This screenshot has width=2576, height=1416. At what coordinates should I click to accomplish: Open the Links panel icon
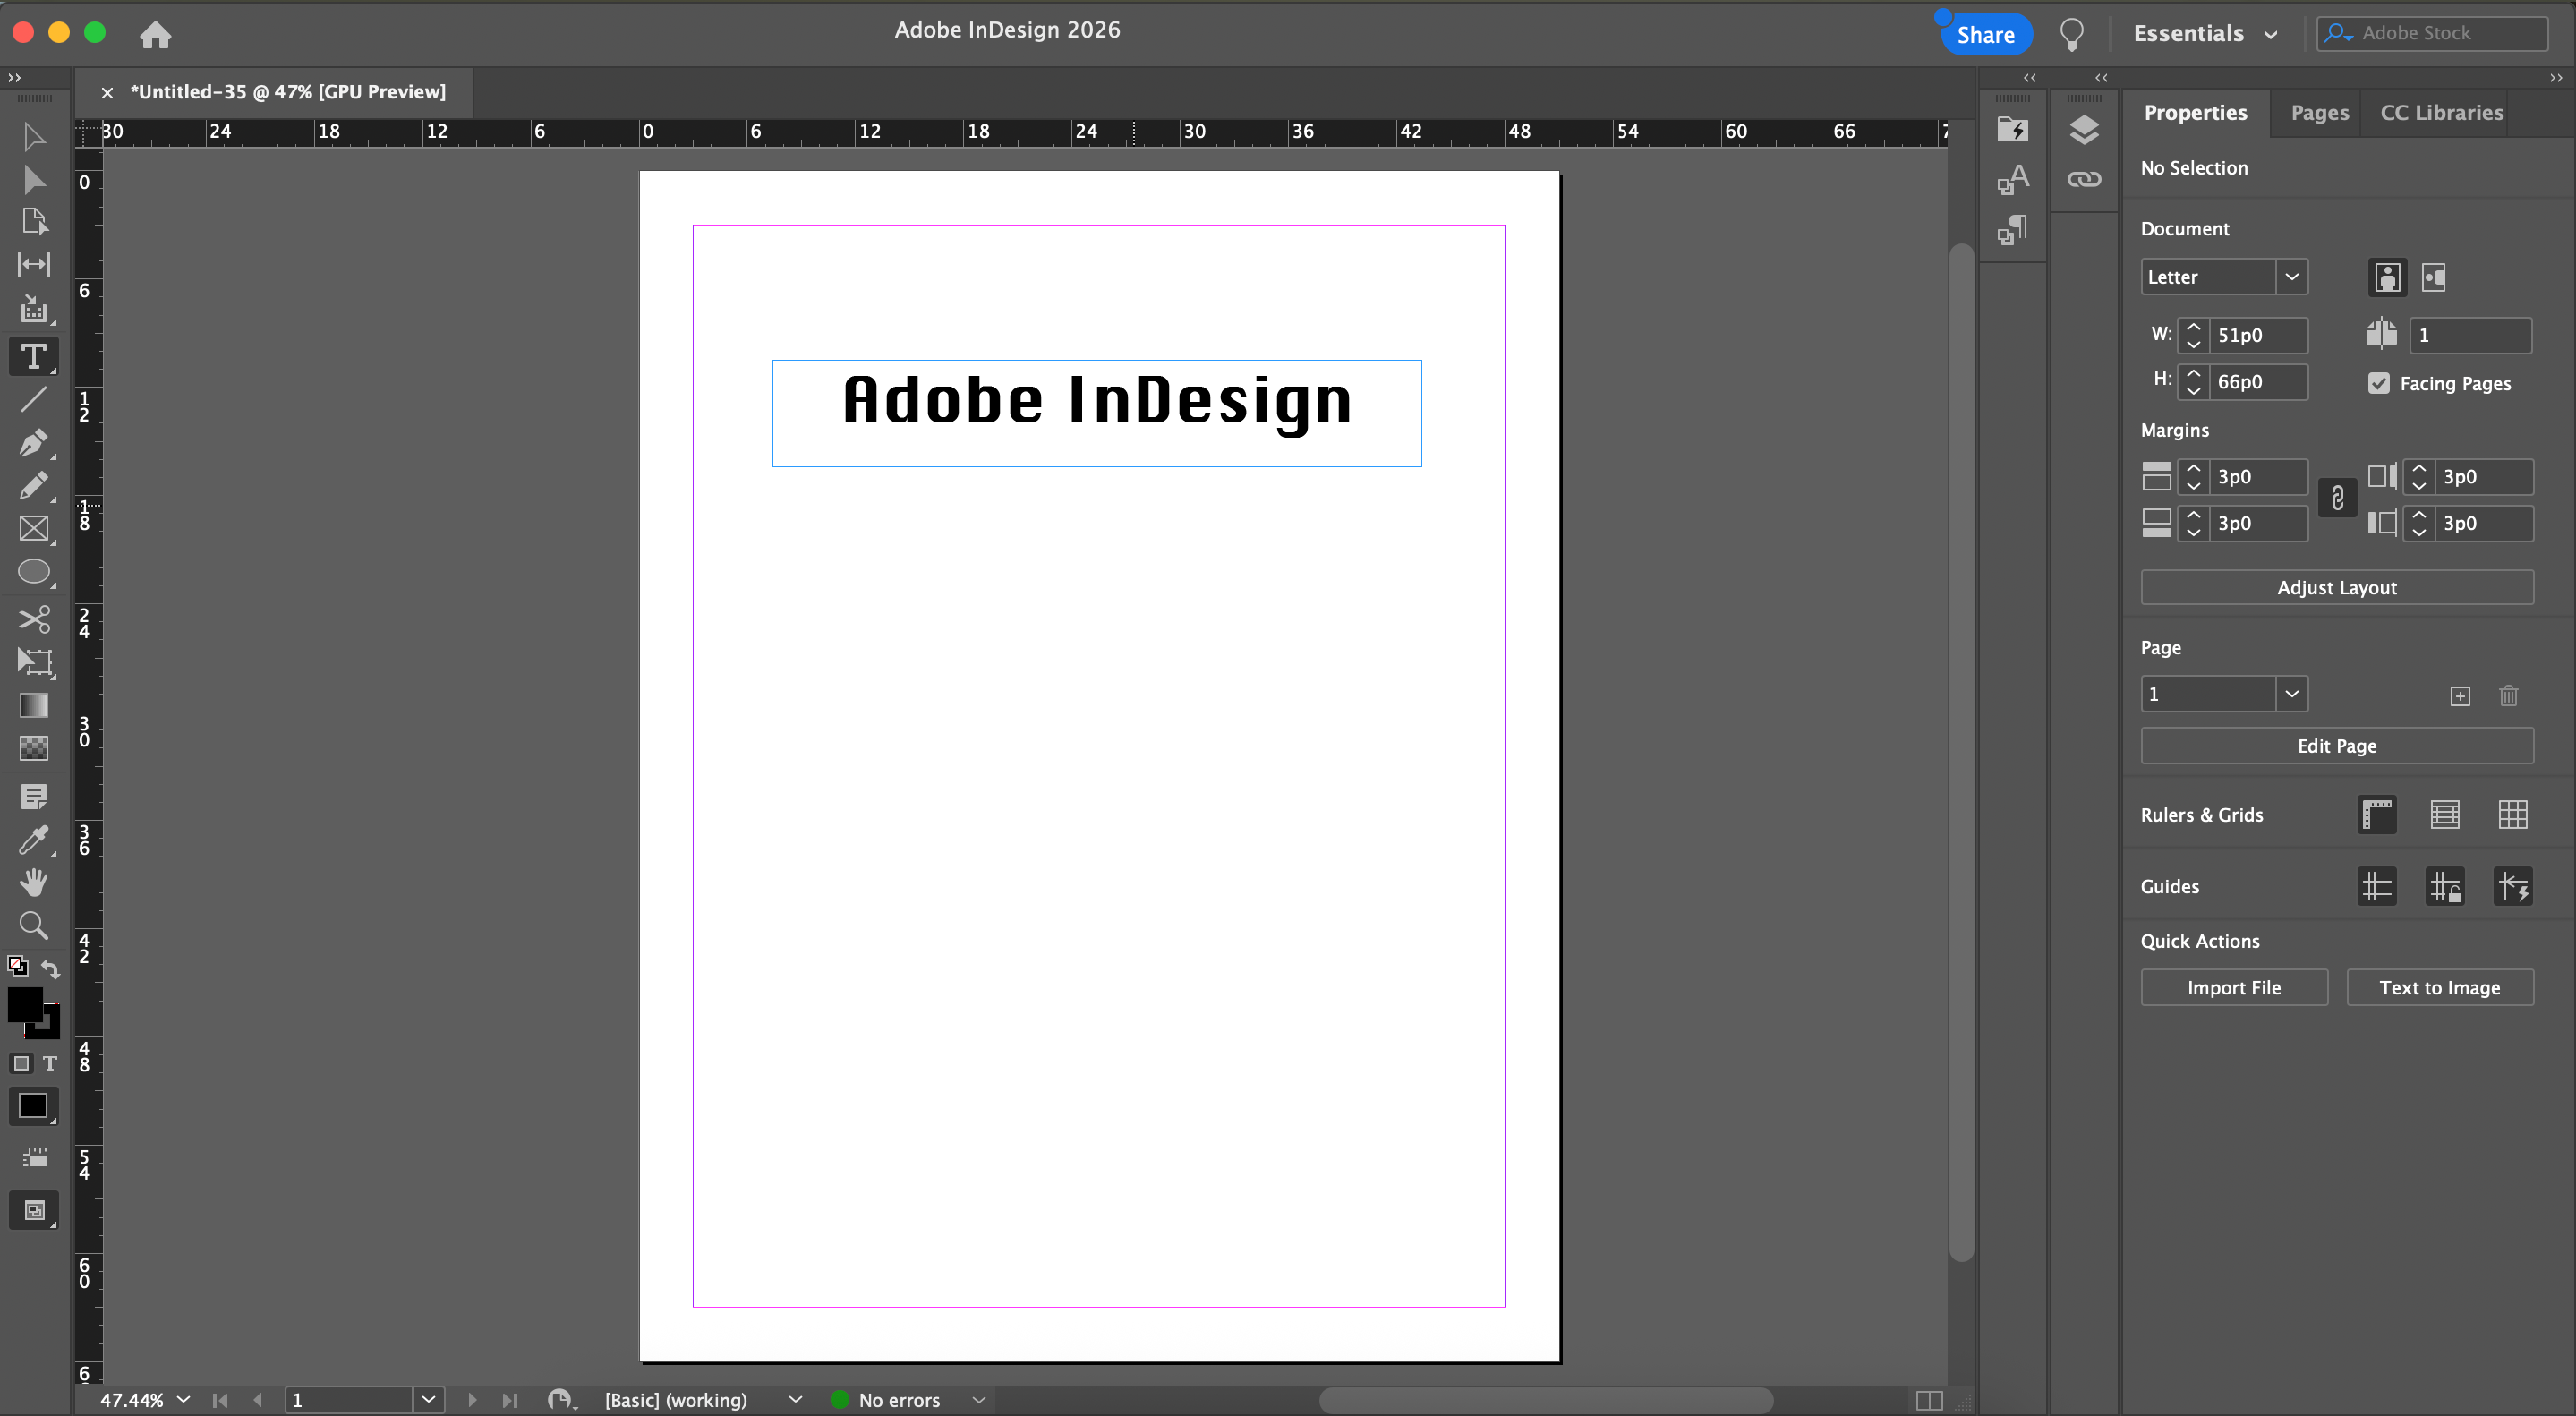pyautogui.click(x=2083, y=180)
